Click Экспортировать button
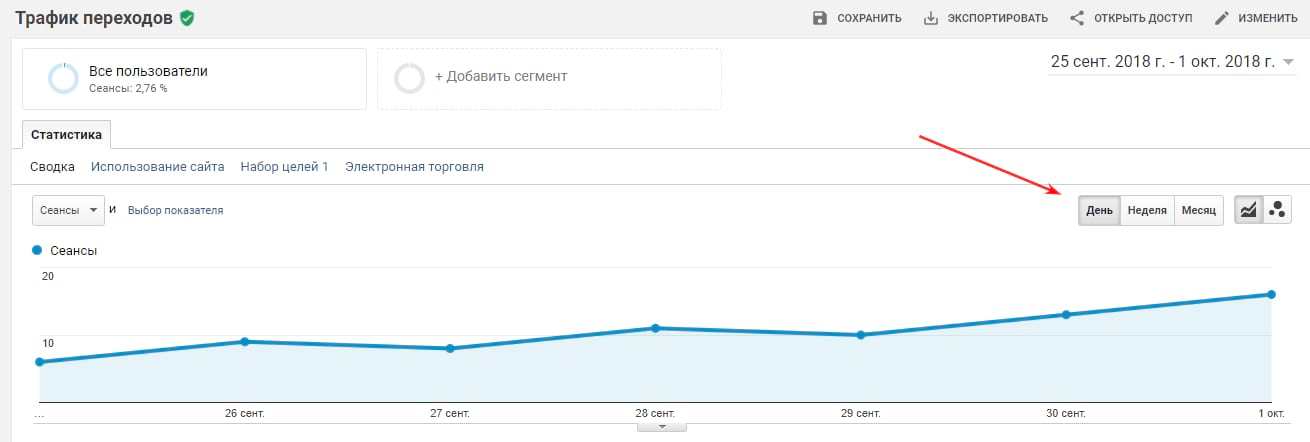 (985, 18)
